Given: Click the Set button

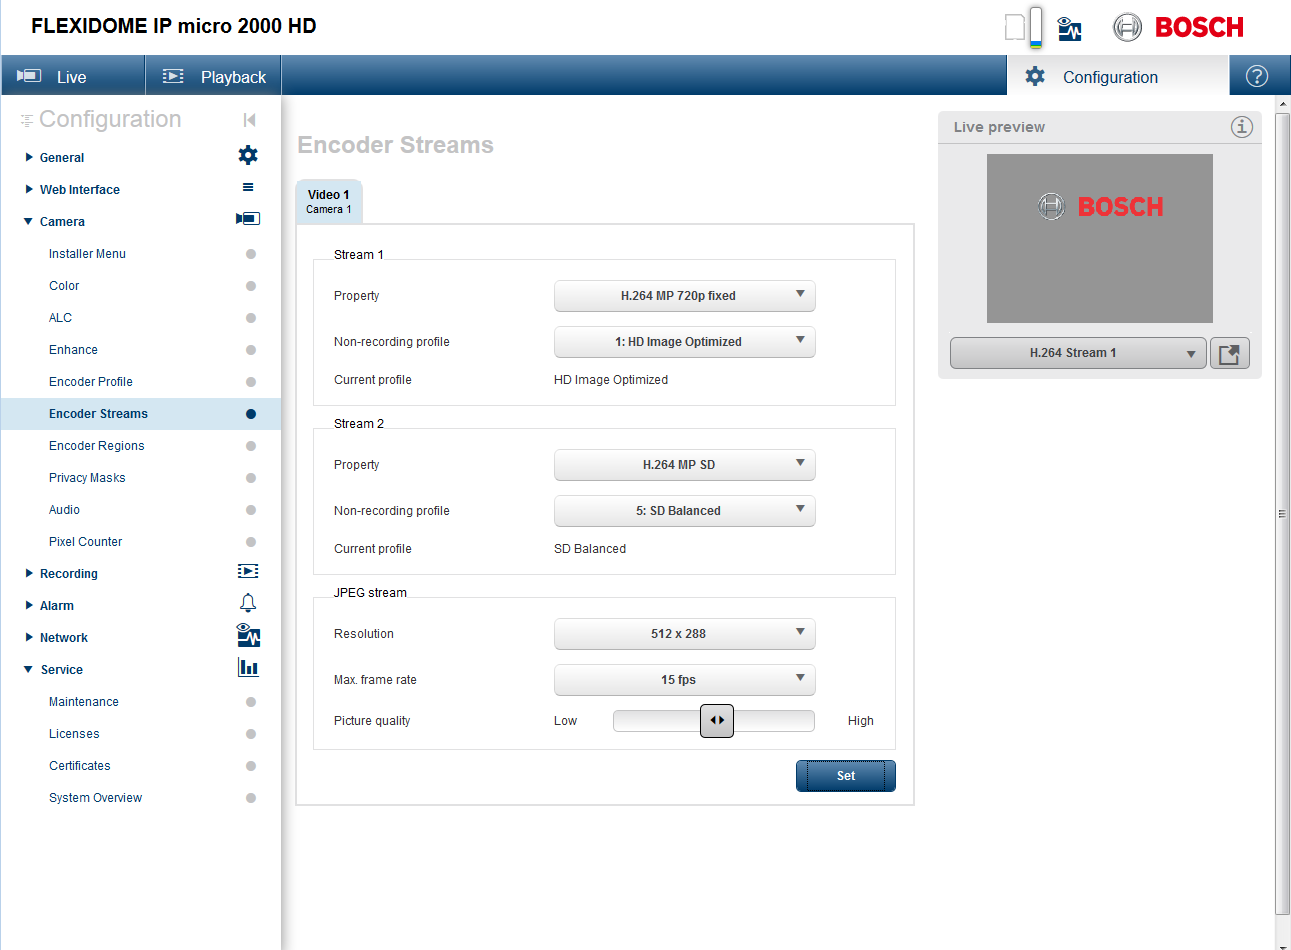Looking at the screenshot, I should [845, 776].
